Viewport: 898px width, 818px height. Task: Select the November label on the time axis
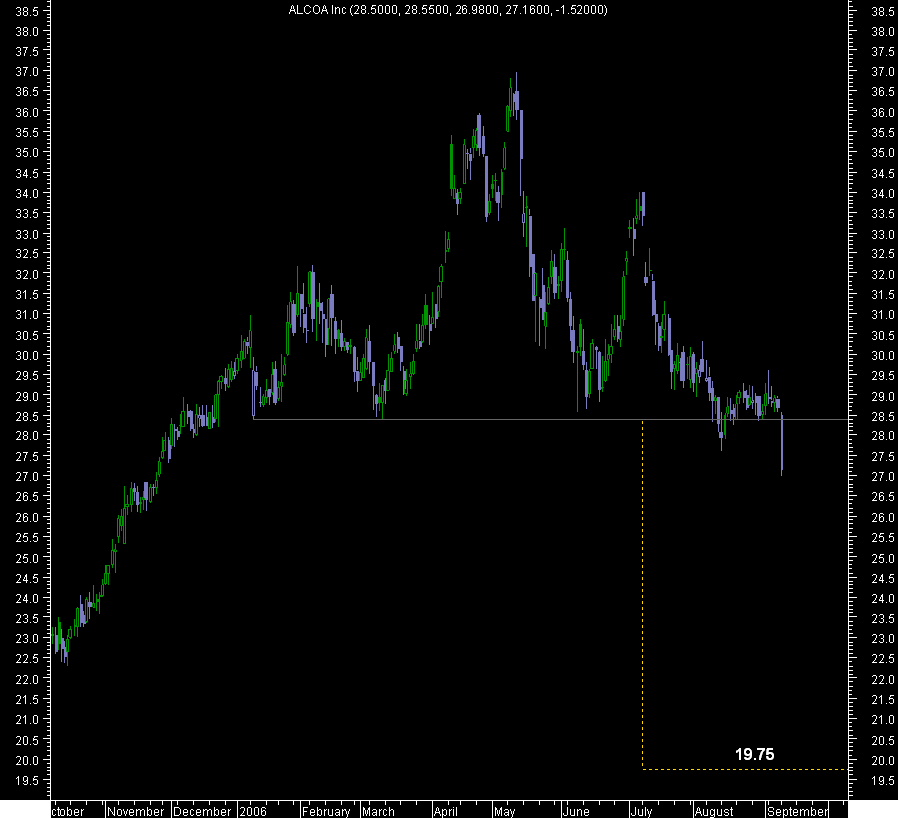136,811
